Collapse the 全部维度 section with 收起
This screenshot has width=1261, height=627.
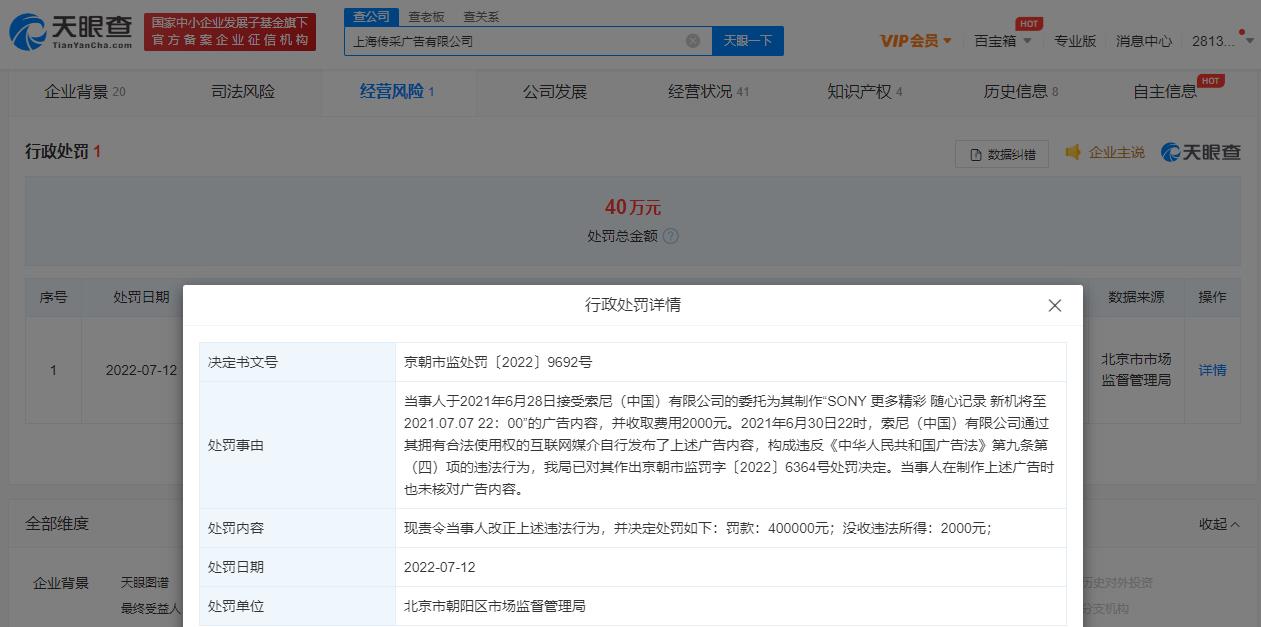click(x=1219, y=524)
